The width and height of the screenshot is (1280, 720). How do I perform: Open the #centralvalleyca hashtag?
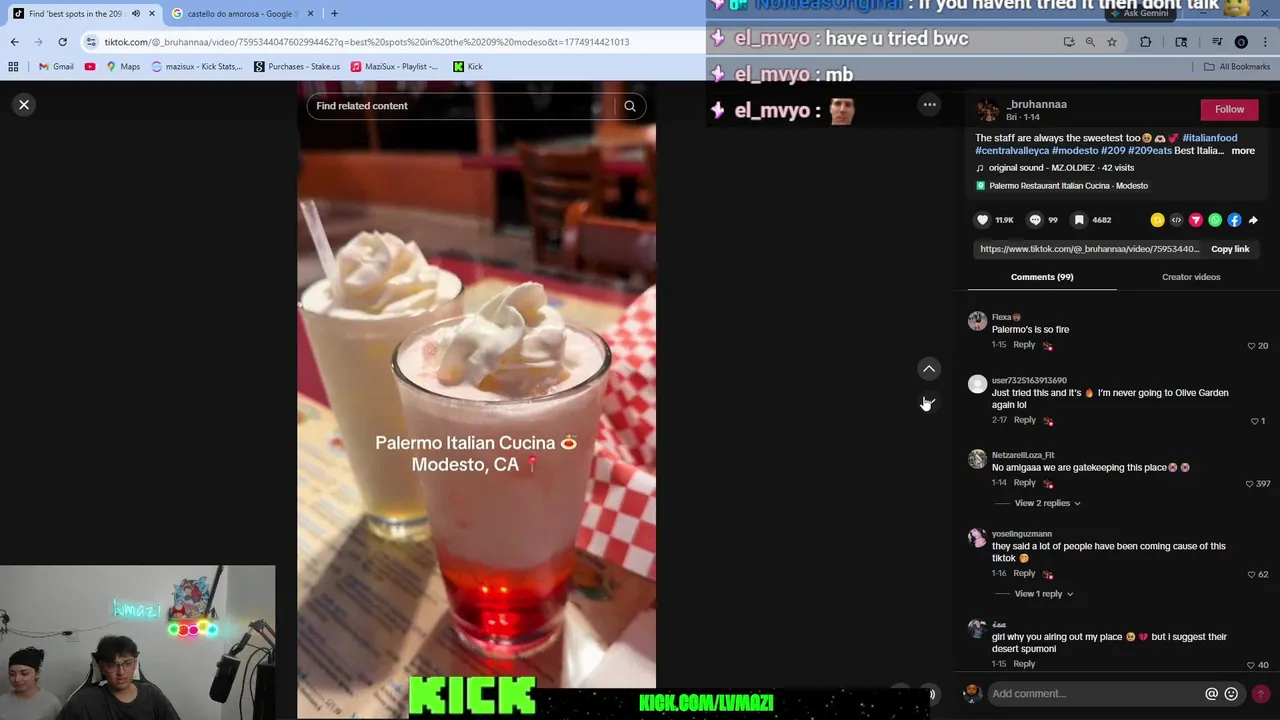click(x=1012, y=151)
